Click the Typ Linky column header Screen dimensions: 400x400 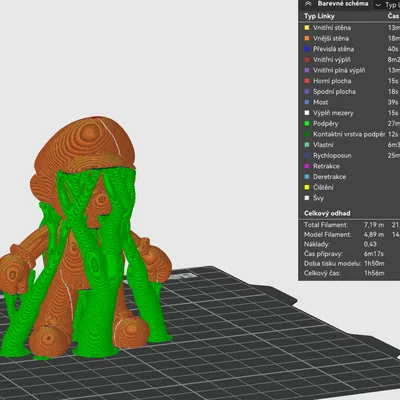[319, 16]
